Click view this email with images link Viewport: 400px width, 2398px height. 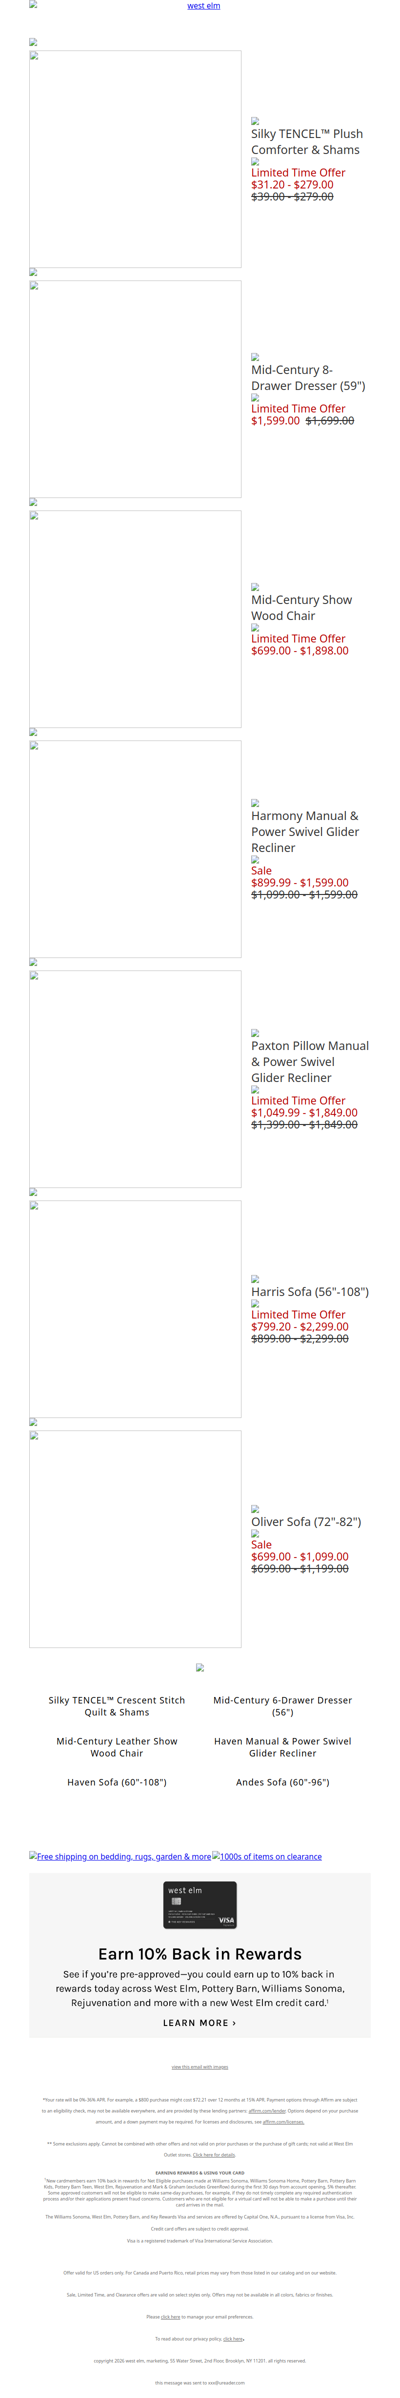point(200,2067)
